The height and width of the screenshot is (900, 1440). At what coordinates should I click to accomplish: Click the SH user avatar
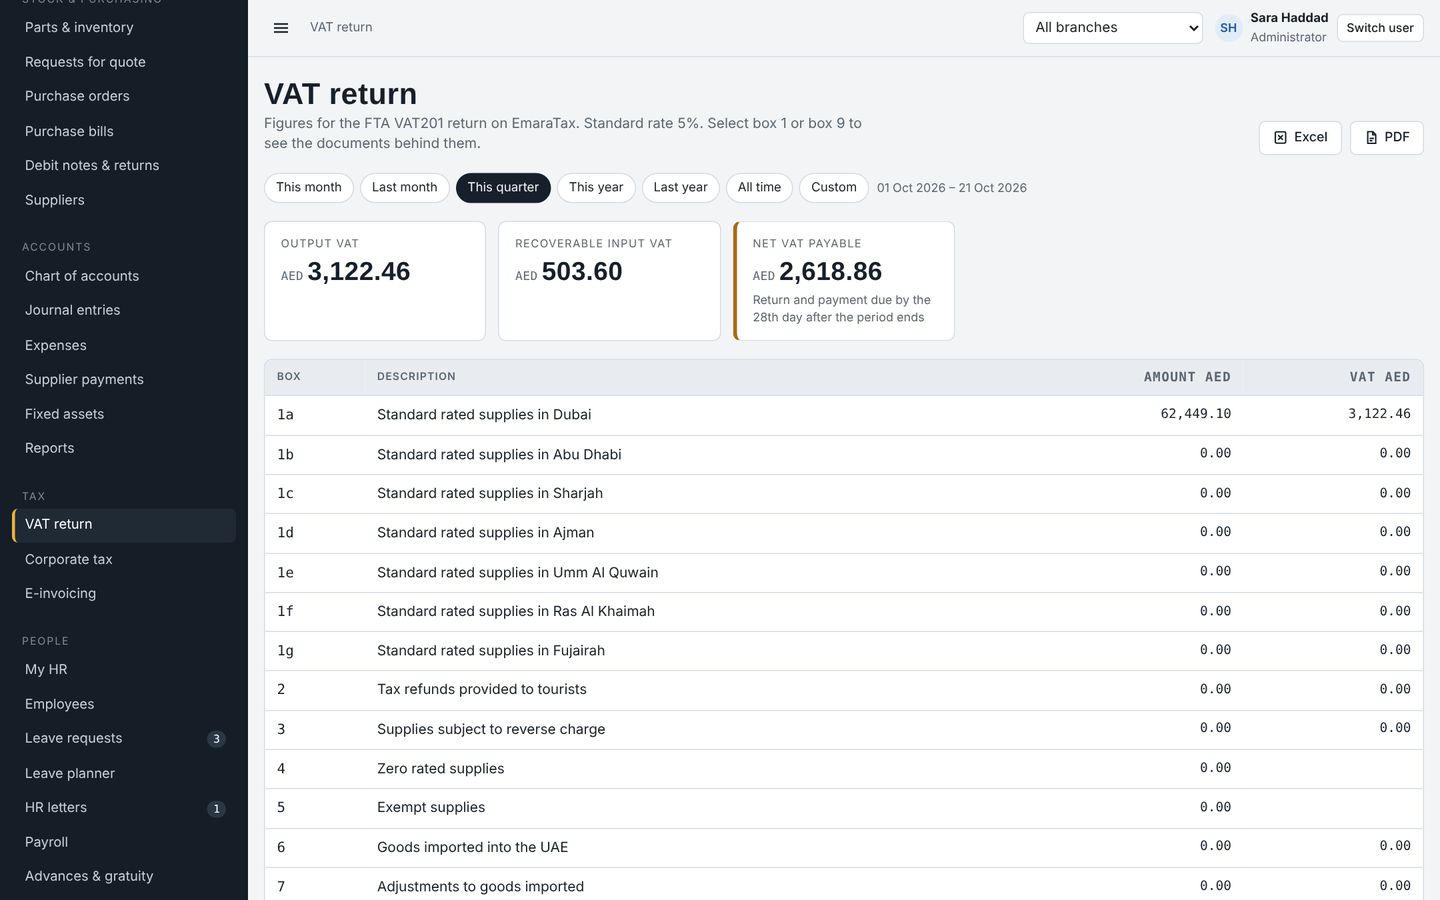(1228, 28)
